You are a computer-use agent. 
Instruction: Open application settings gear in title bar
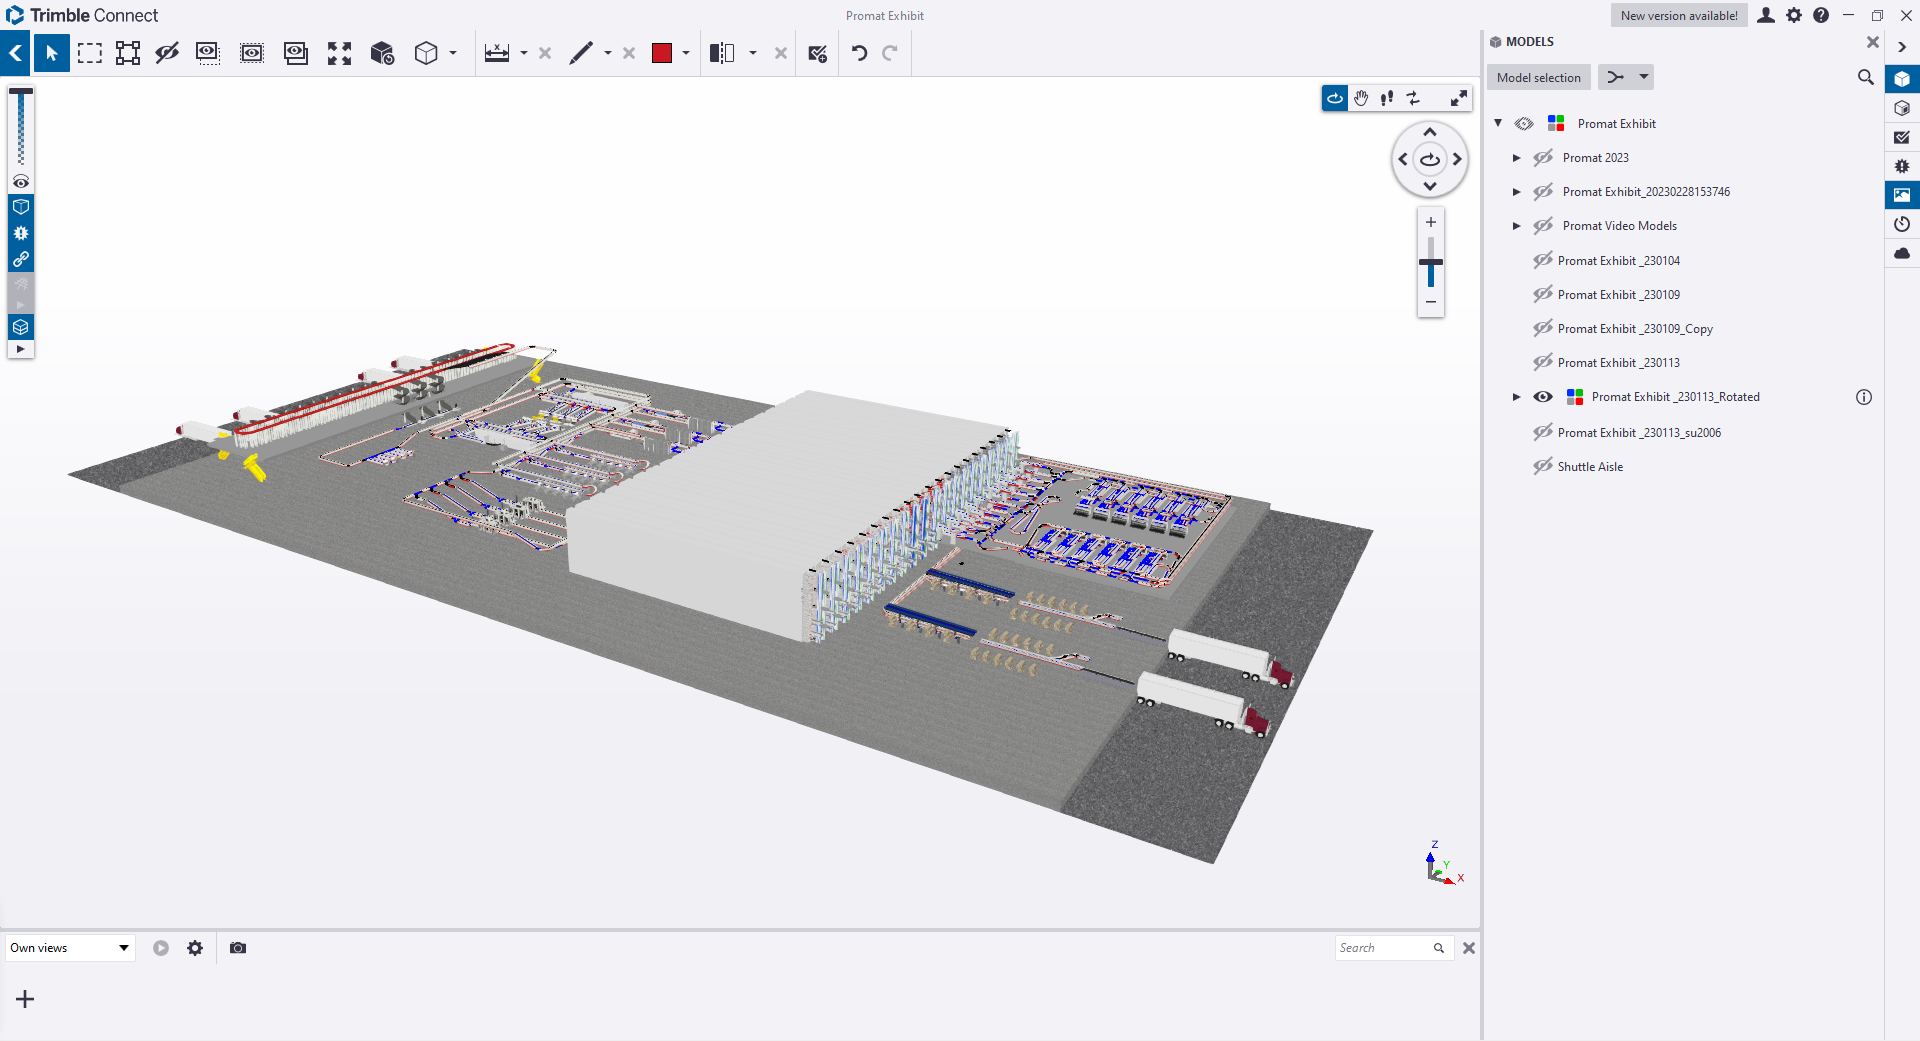click(x=1794, y=15)
